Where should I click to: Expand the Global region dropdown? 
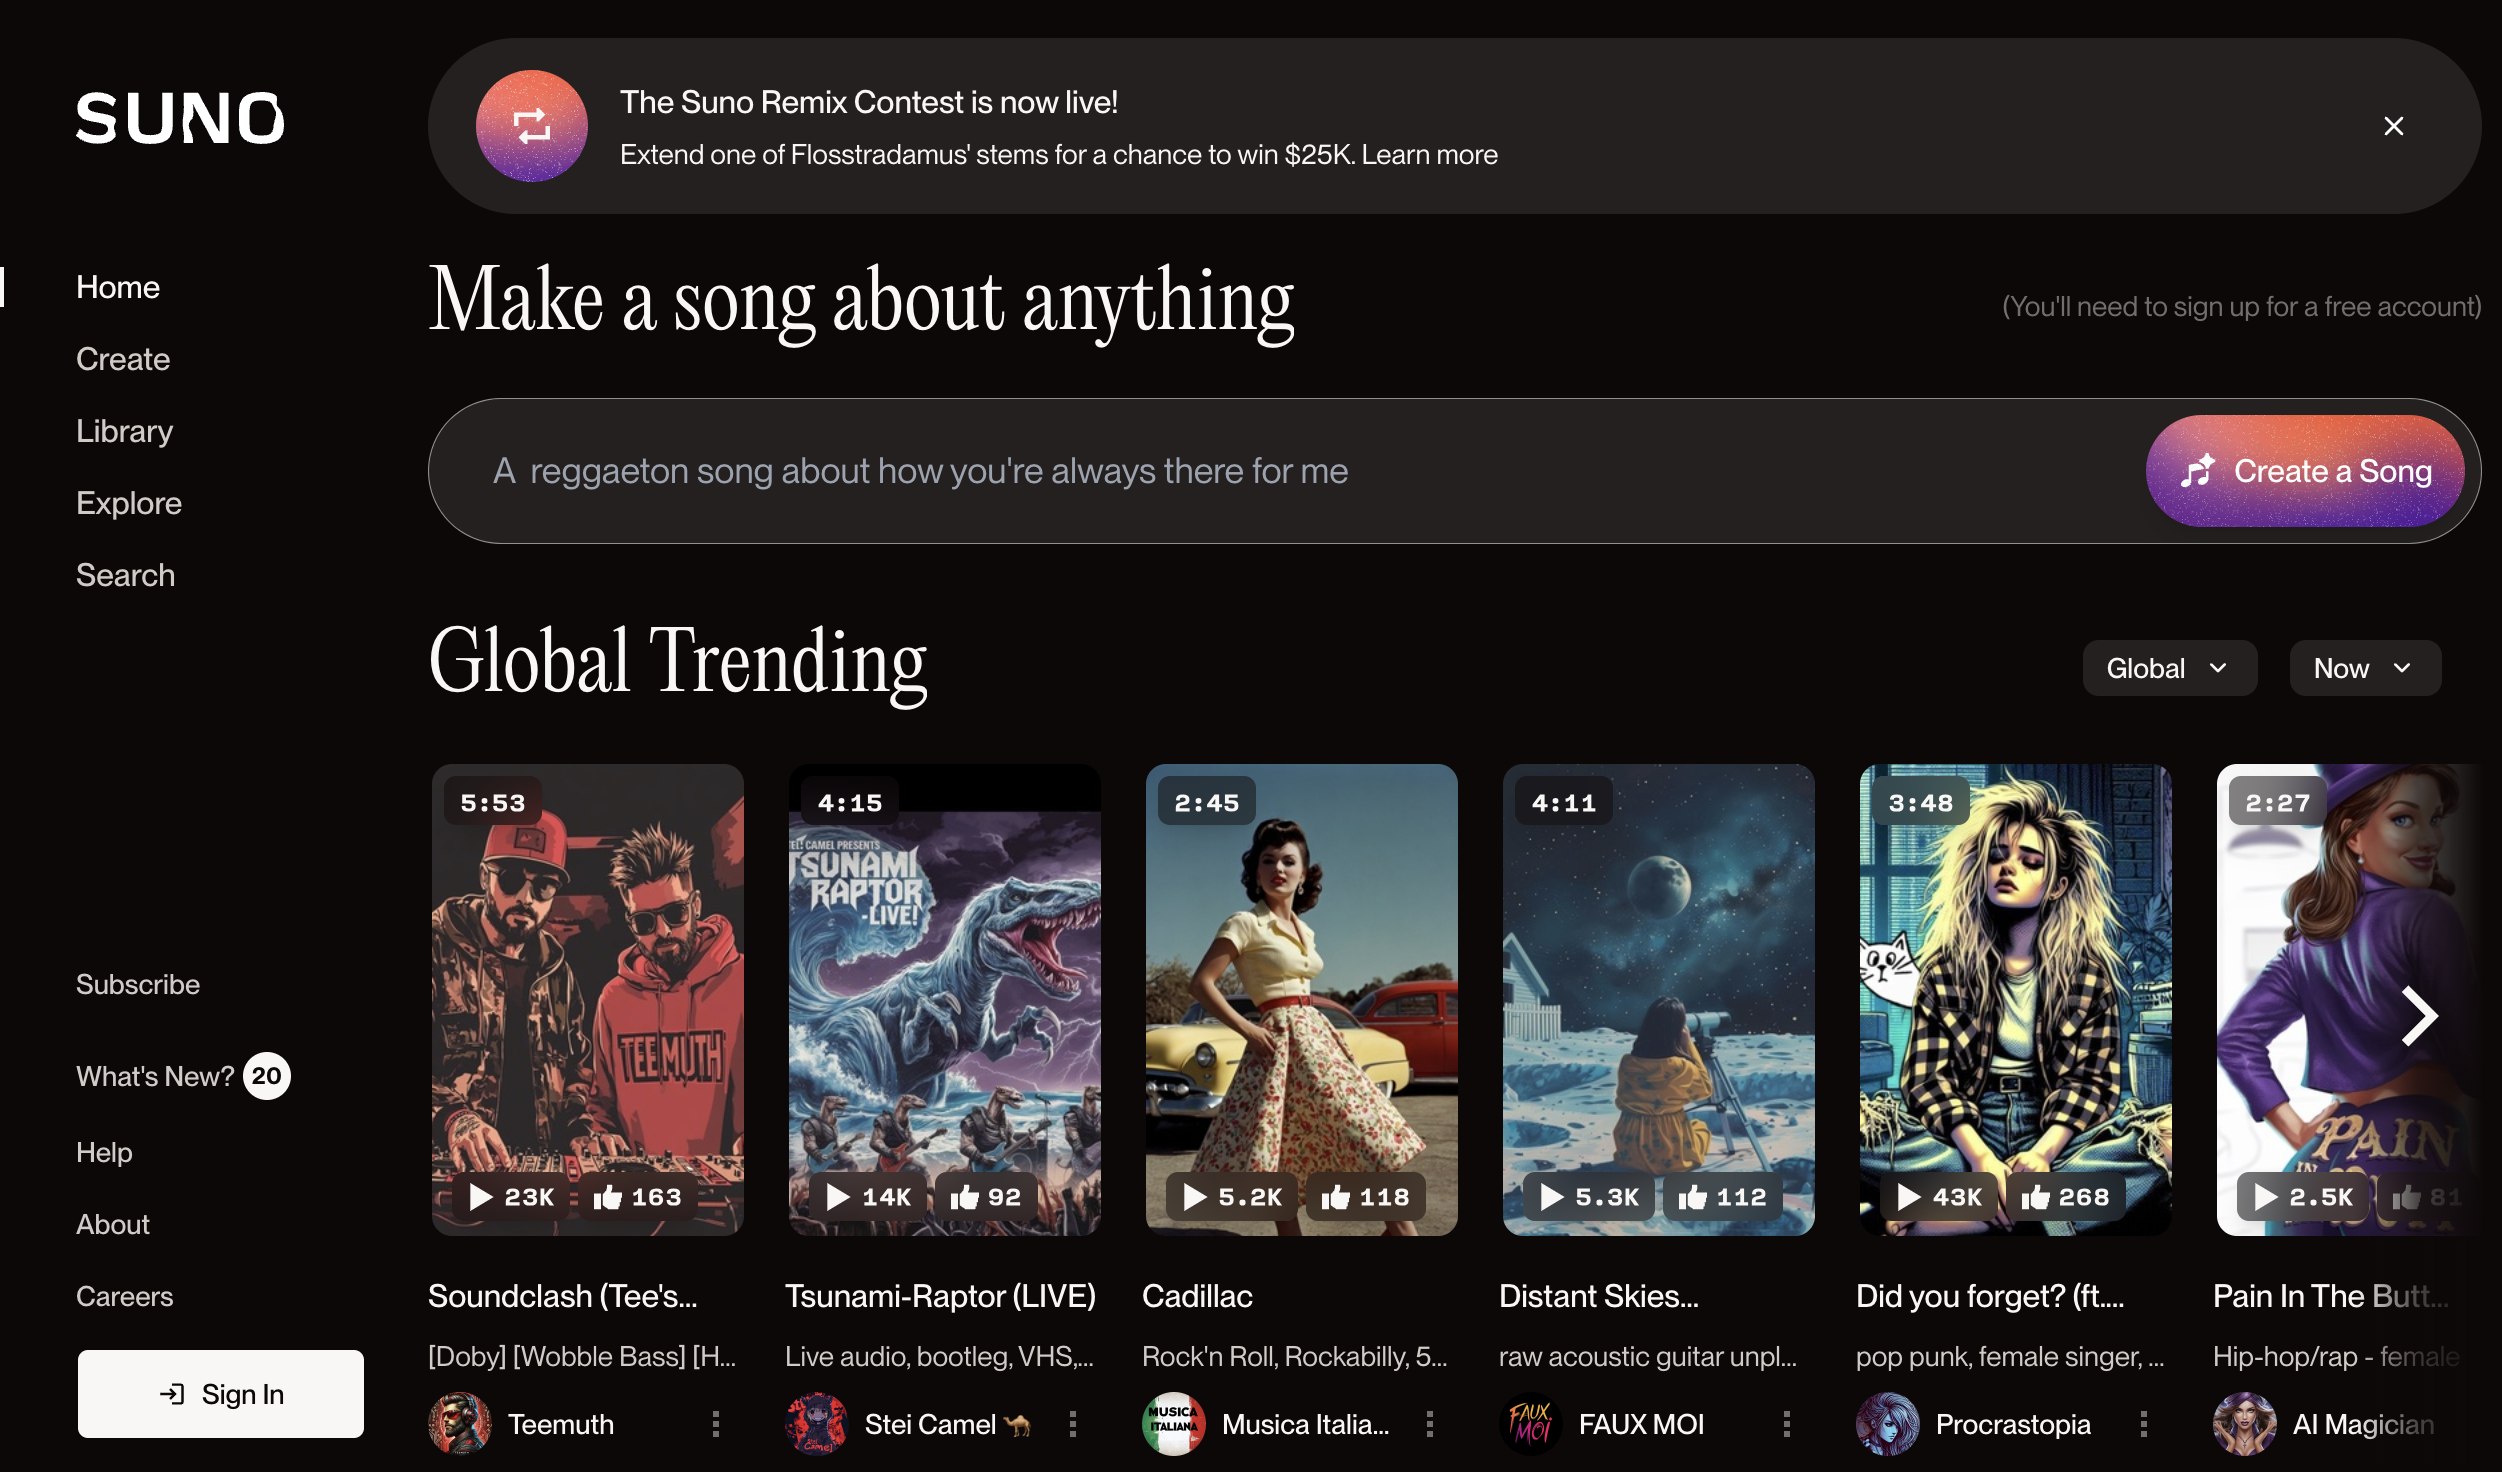pyautogui.click(x=2168, y=668)
